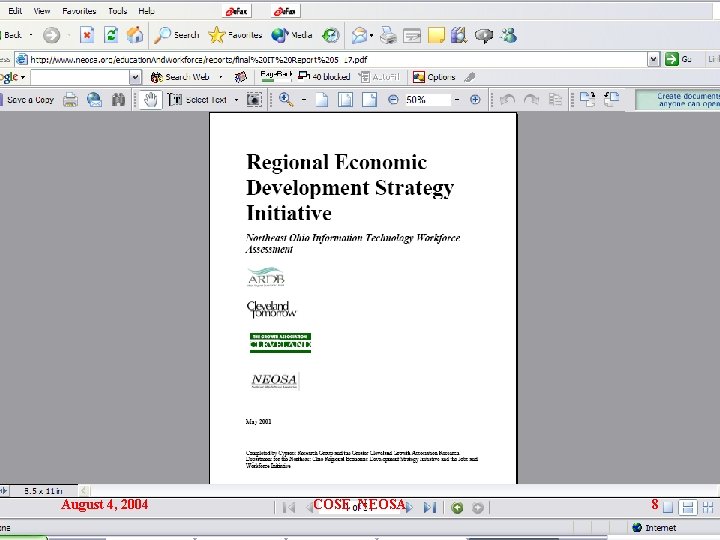
Task: Open PDF search with binoculars icon
Action: click(x=118, y=100)
